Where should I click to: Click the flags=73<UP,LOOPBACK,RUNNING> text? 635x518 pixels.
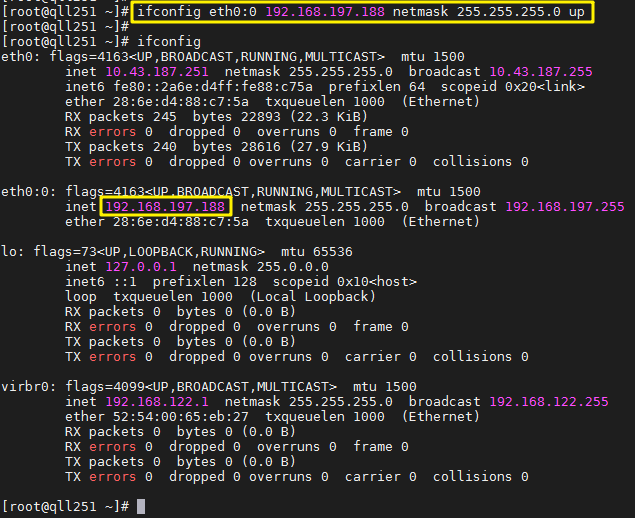(149, 252)
